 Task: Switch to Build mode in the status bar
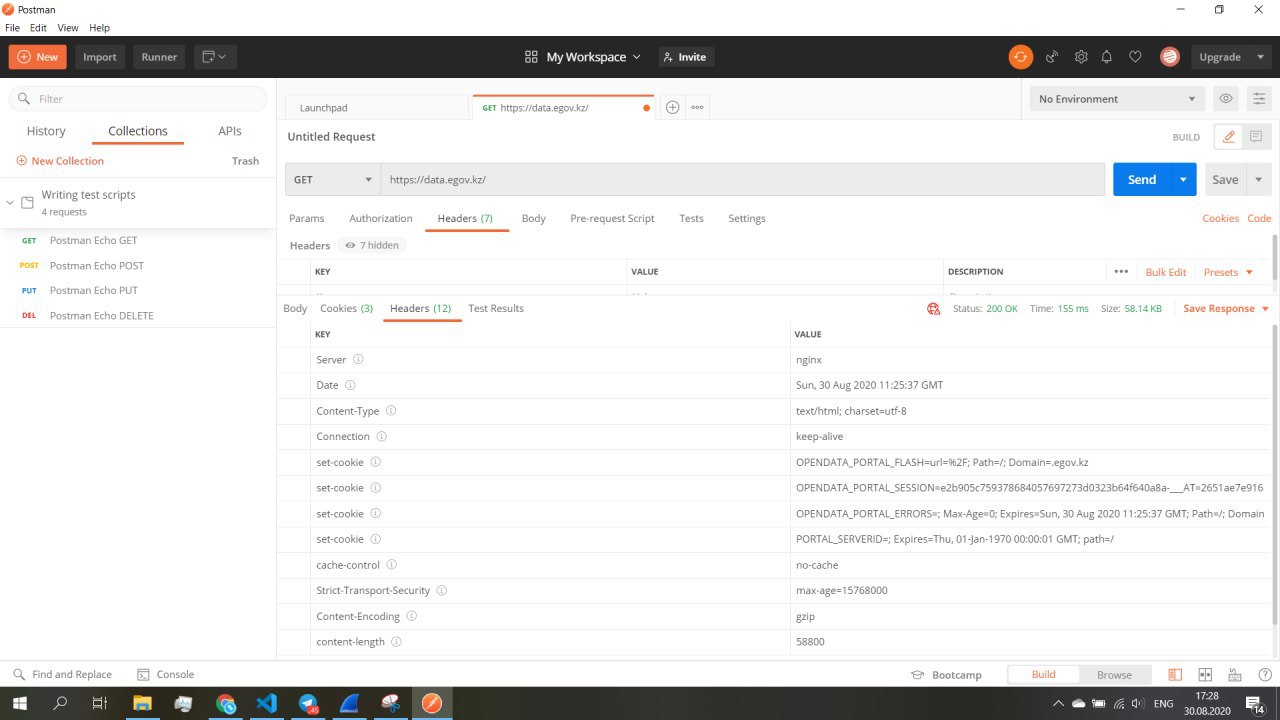pos(1043,675)
